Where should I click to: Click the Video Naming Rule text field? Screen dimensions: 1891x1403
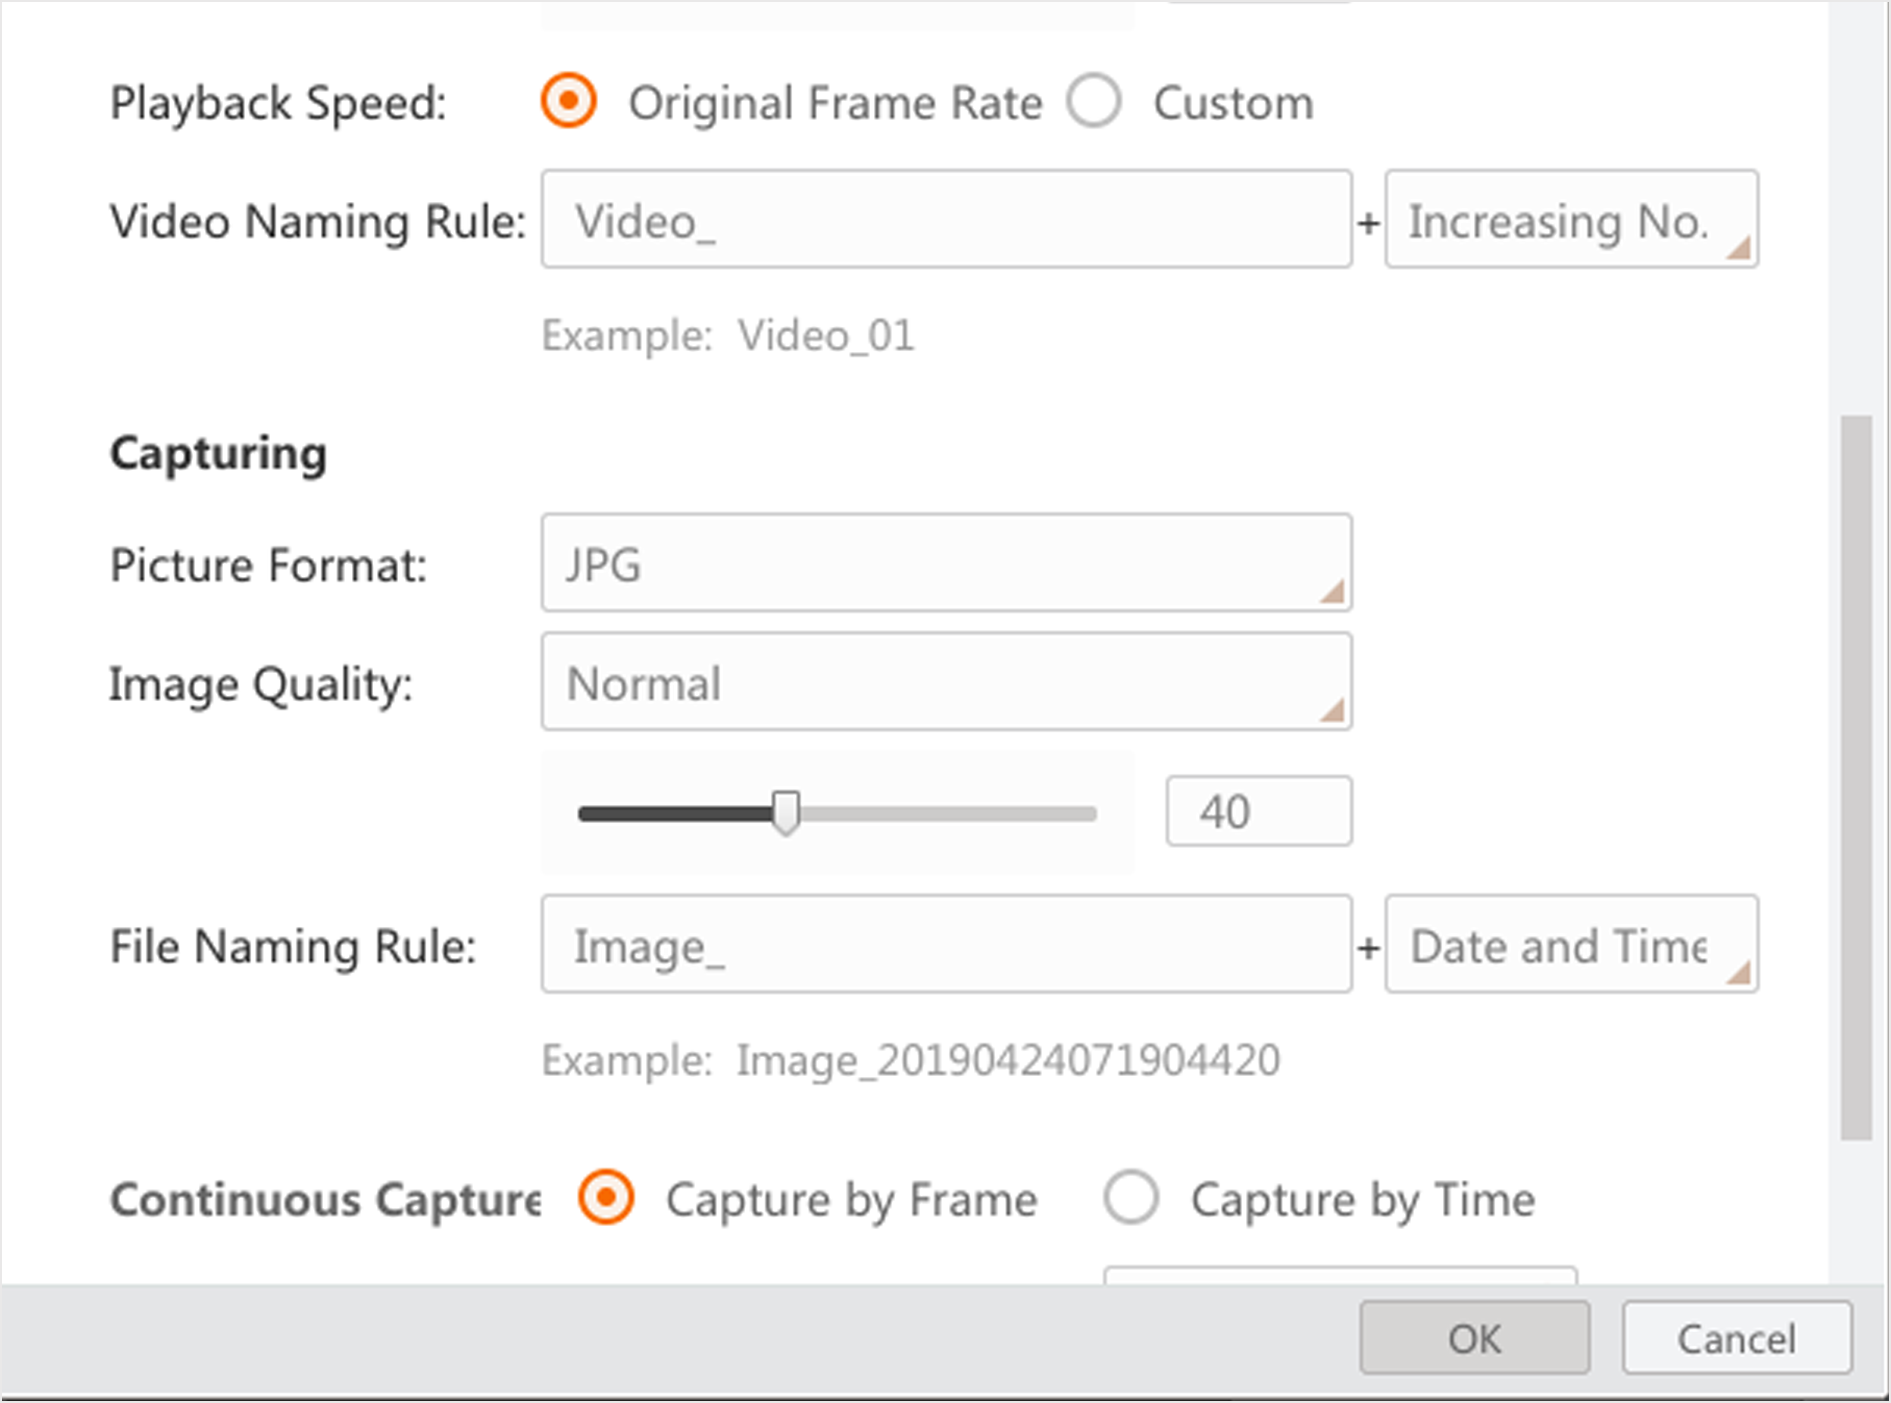tap(945, 220)
